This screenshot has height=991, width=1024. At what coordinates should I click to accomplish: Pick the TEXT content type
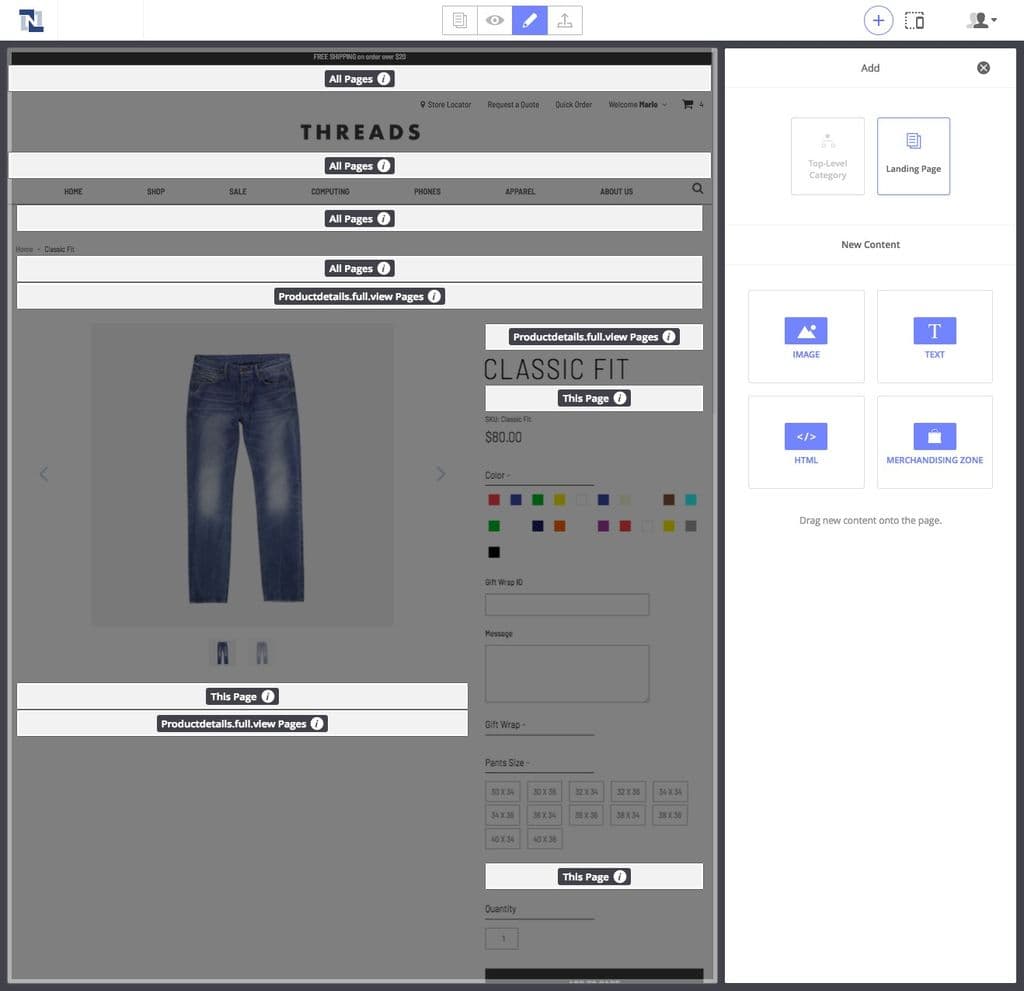935,336
